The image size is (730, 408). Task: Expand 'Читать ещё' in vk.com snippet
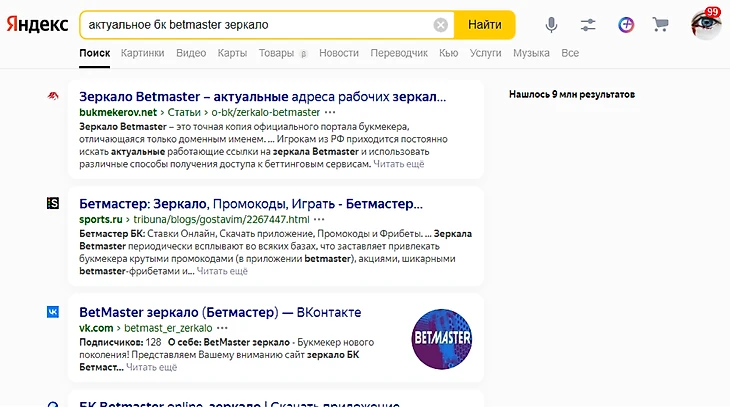pyautogui.click(x=152, y=367)
